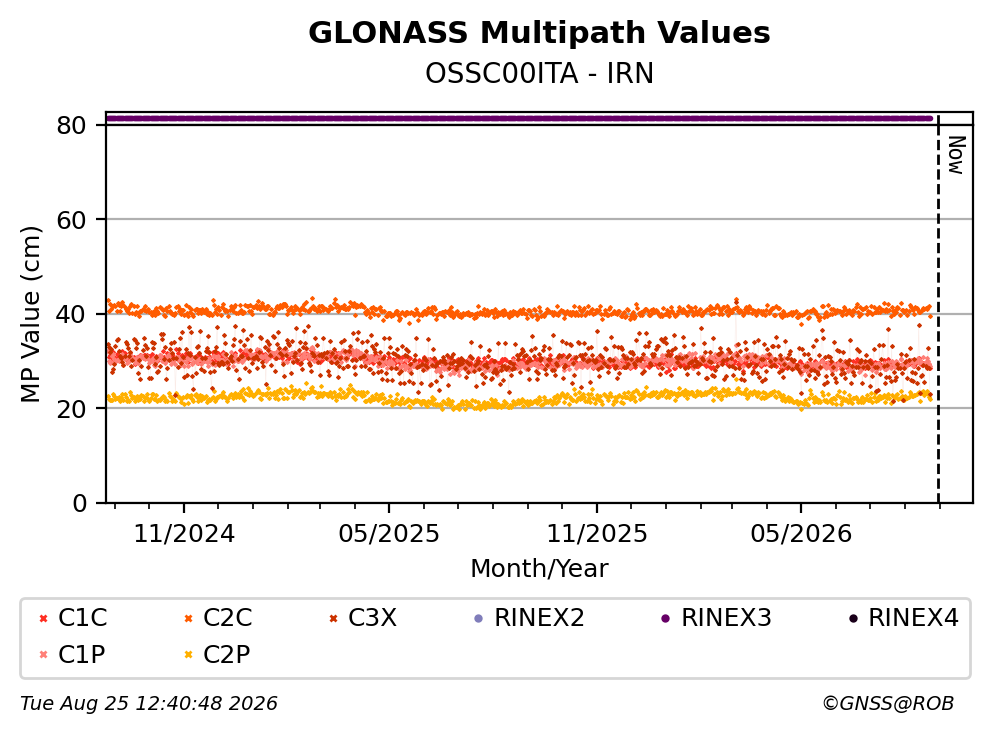
Task: Select the C2C legend label
Action: pyautogui.click(x=227, y=617)
